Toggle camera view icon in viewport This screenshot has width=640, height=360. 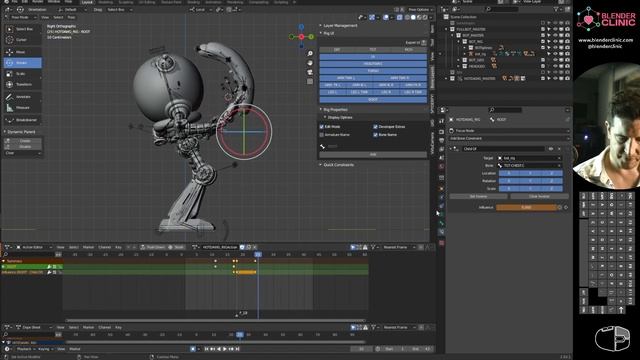310,72
